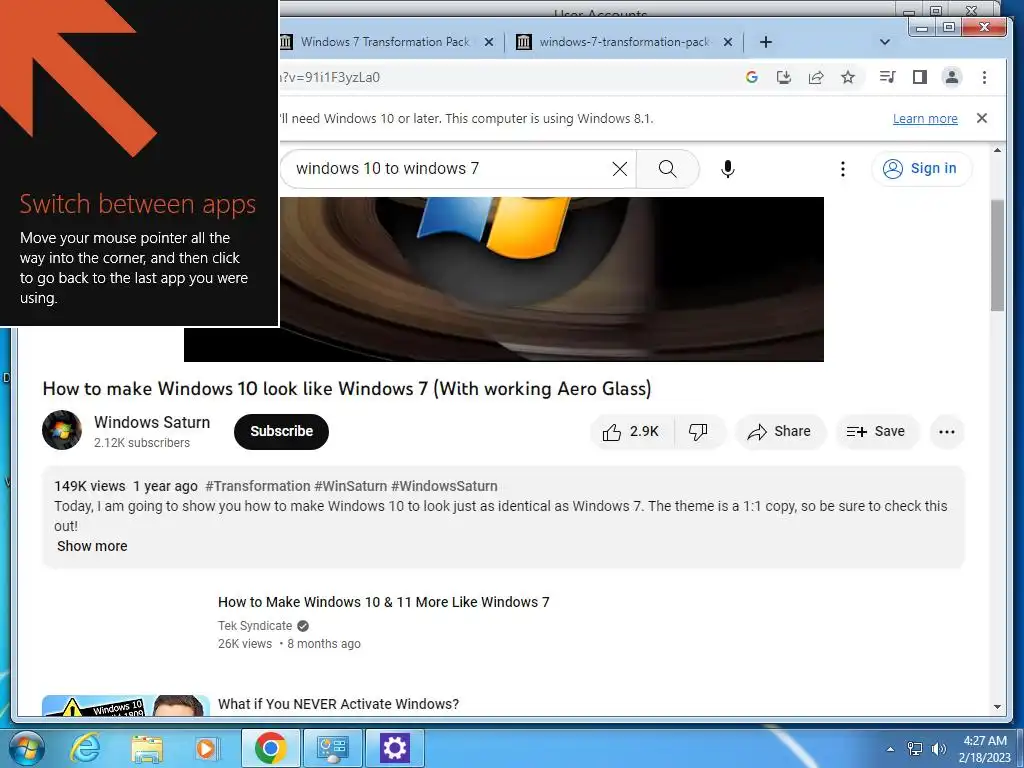Viewport: 1024px width, 768px height.
Task: Open the network tray icon
Action: [x=915, y=749]
